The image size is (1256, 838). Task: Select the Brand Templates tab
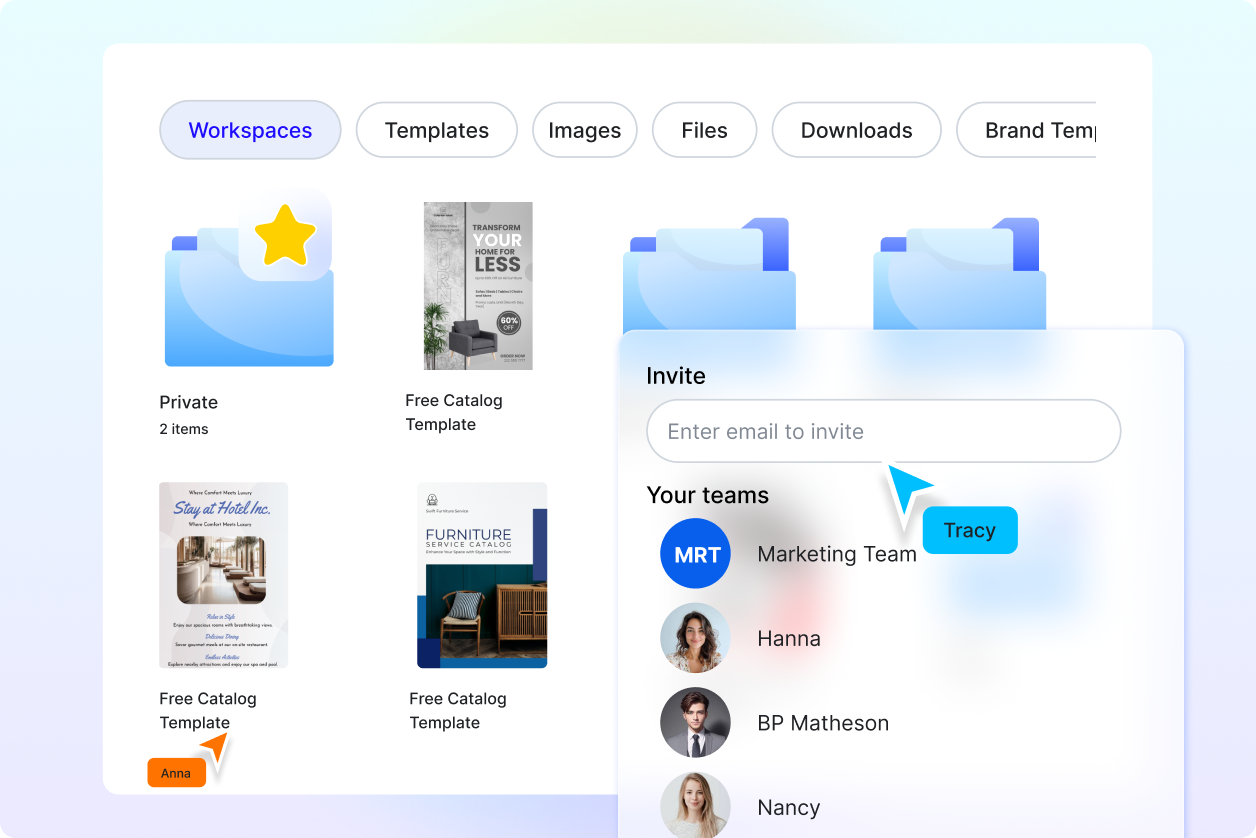tap(1027, 130)
